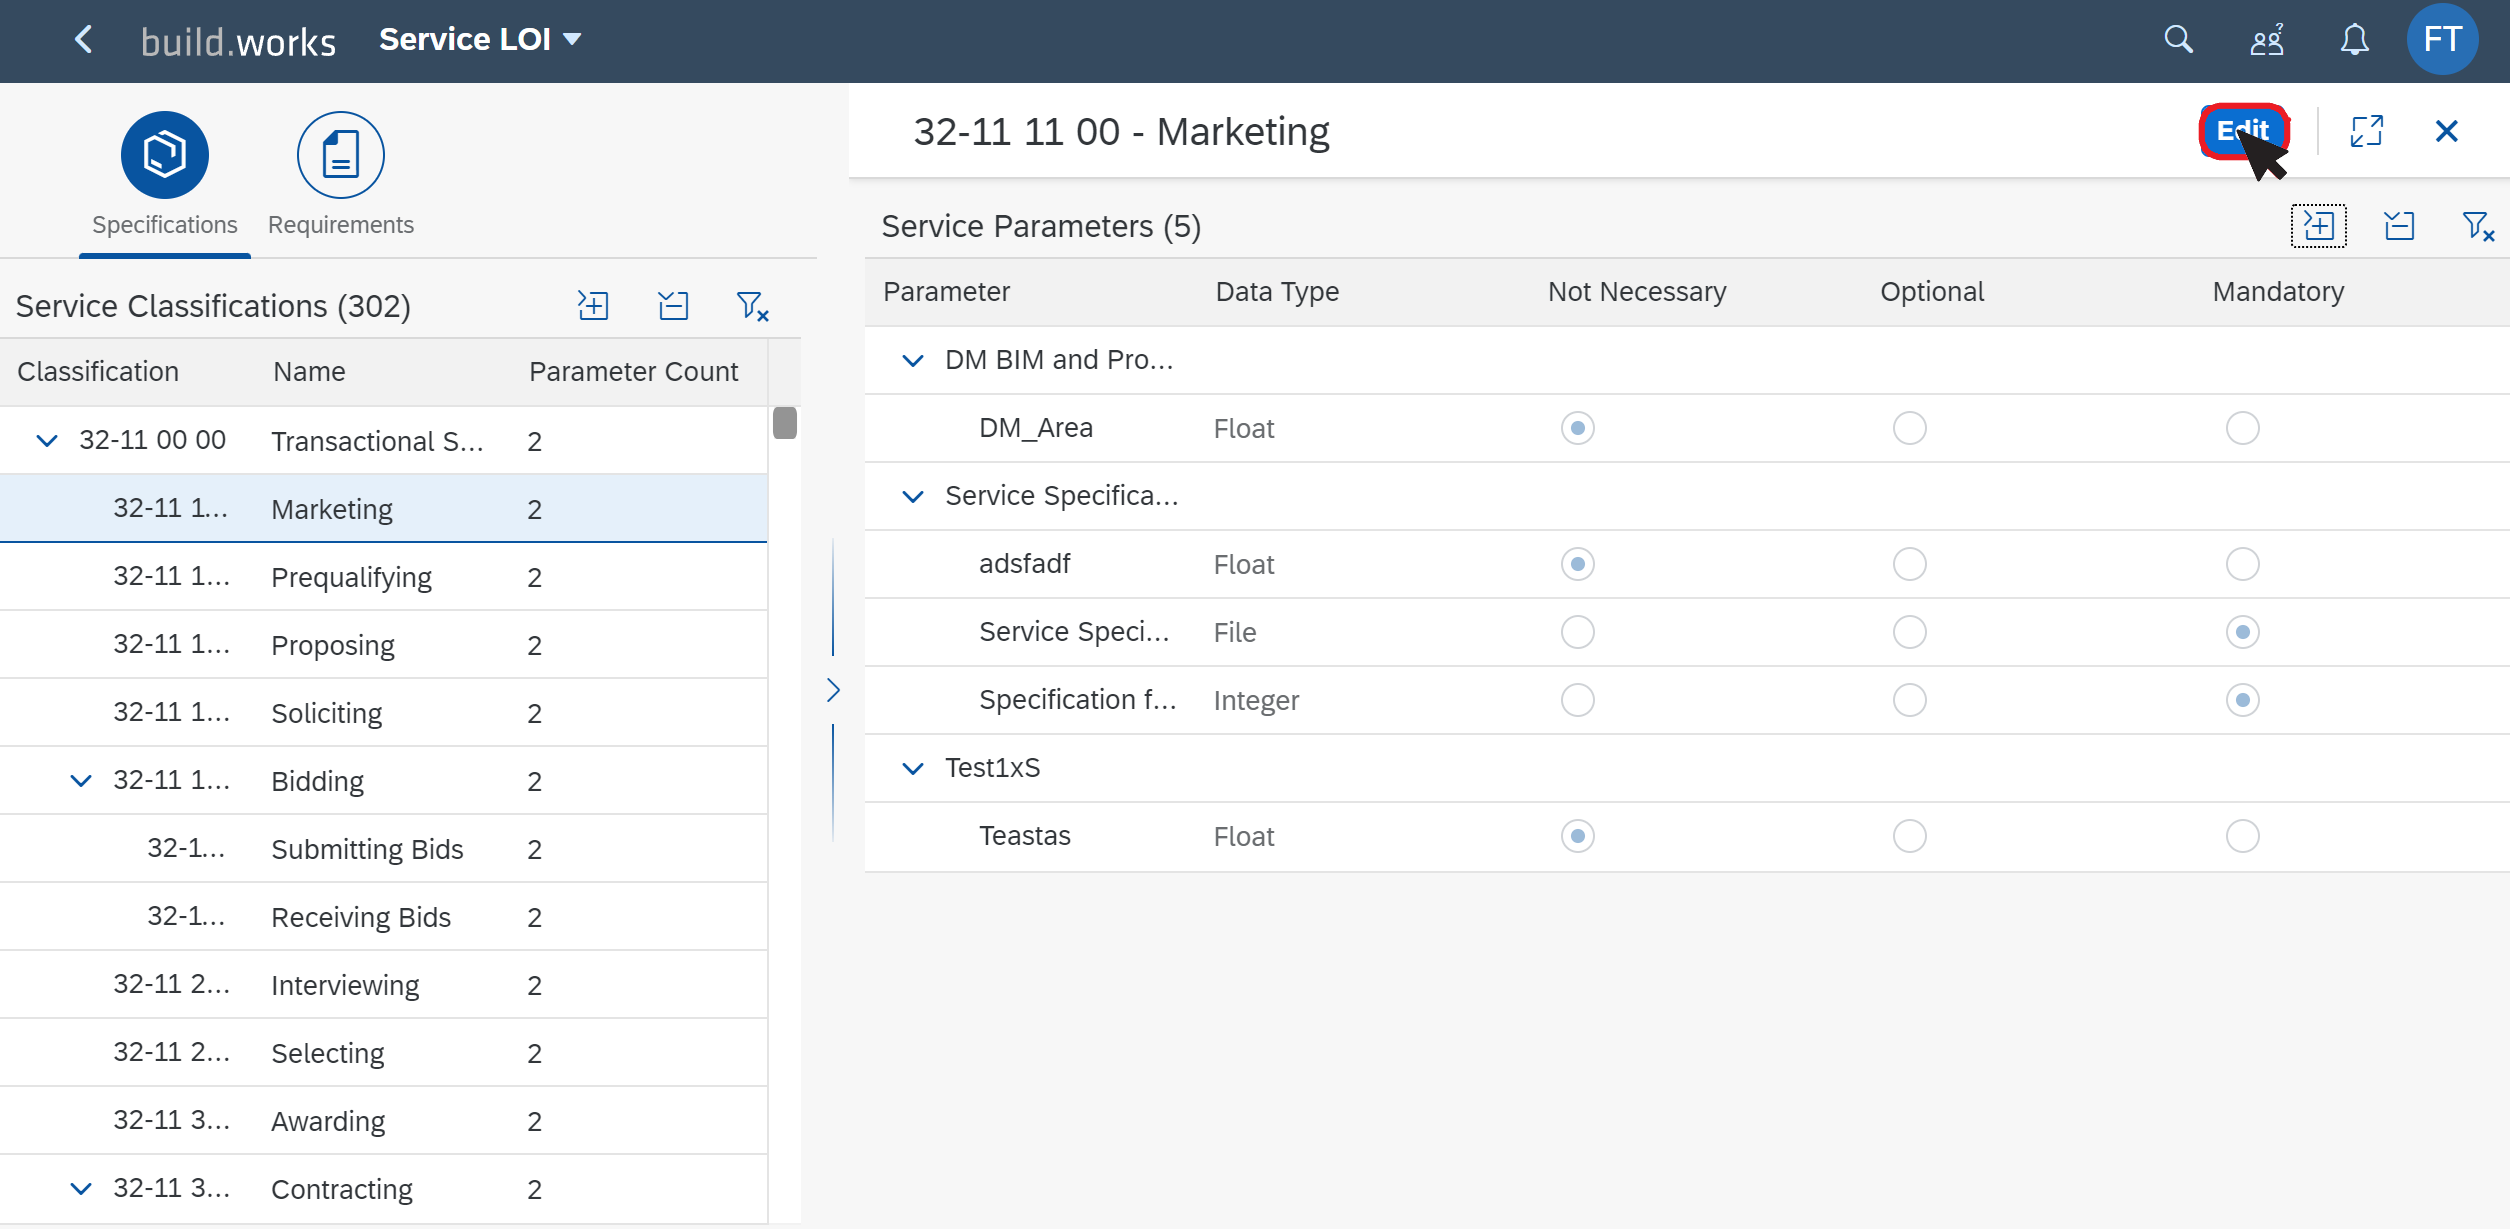Select the Marketing classification row
Viewport: 2510px width, 1229px height.
pos(384,509)
